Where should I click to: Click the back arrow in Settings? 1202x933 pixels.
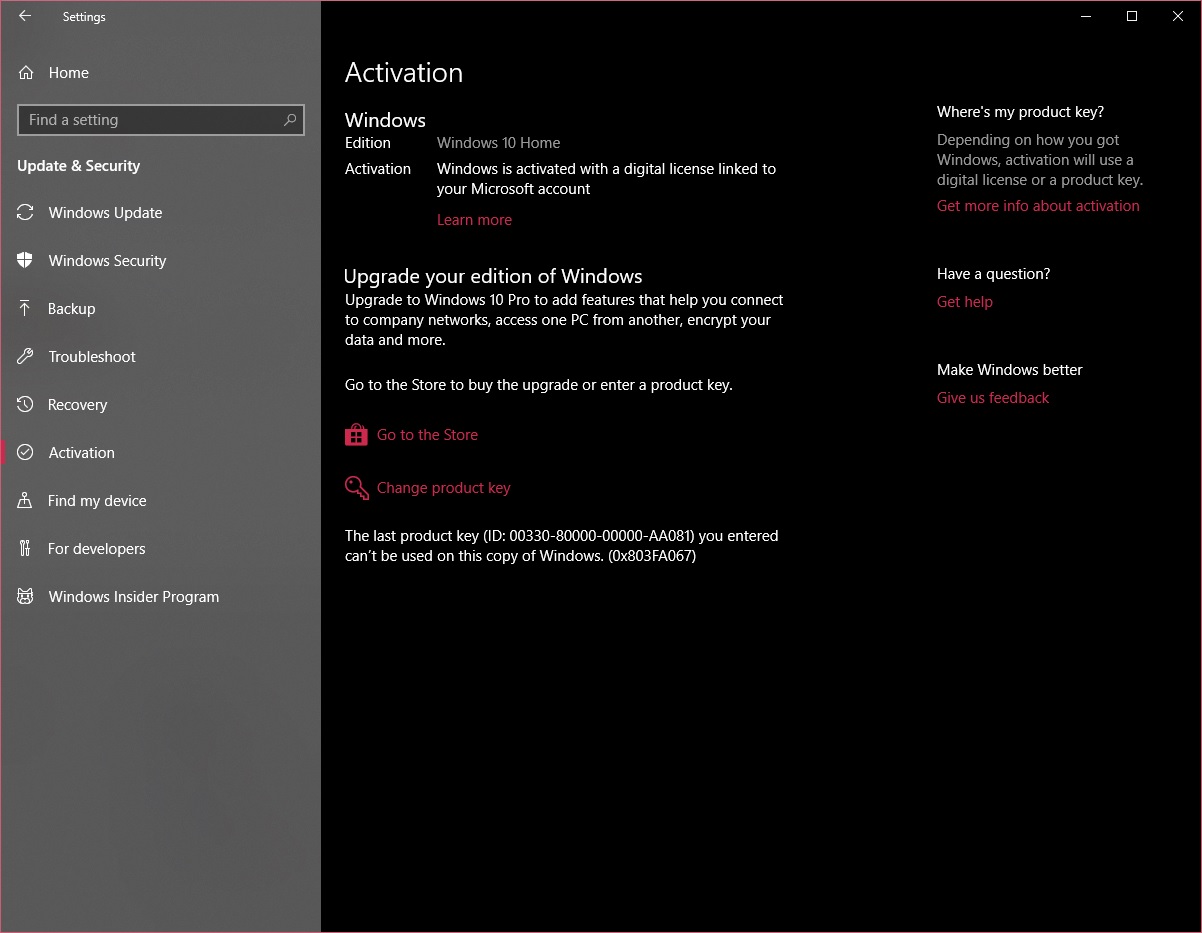point(25,16)
